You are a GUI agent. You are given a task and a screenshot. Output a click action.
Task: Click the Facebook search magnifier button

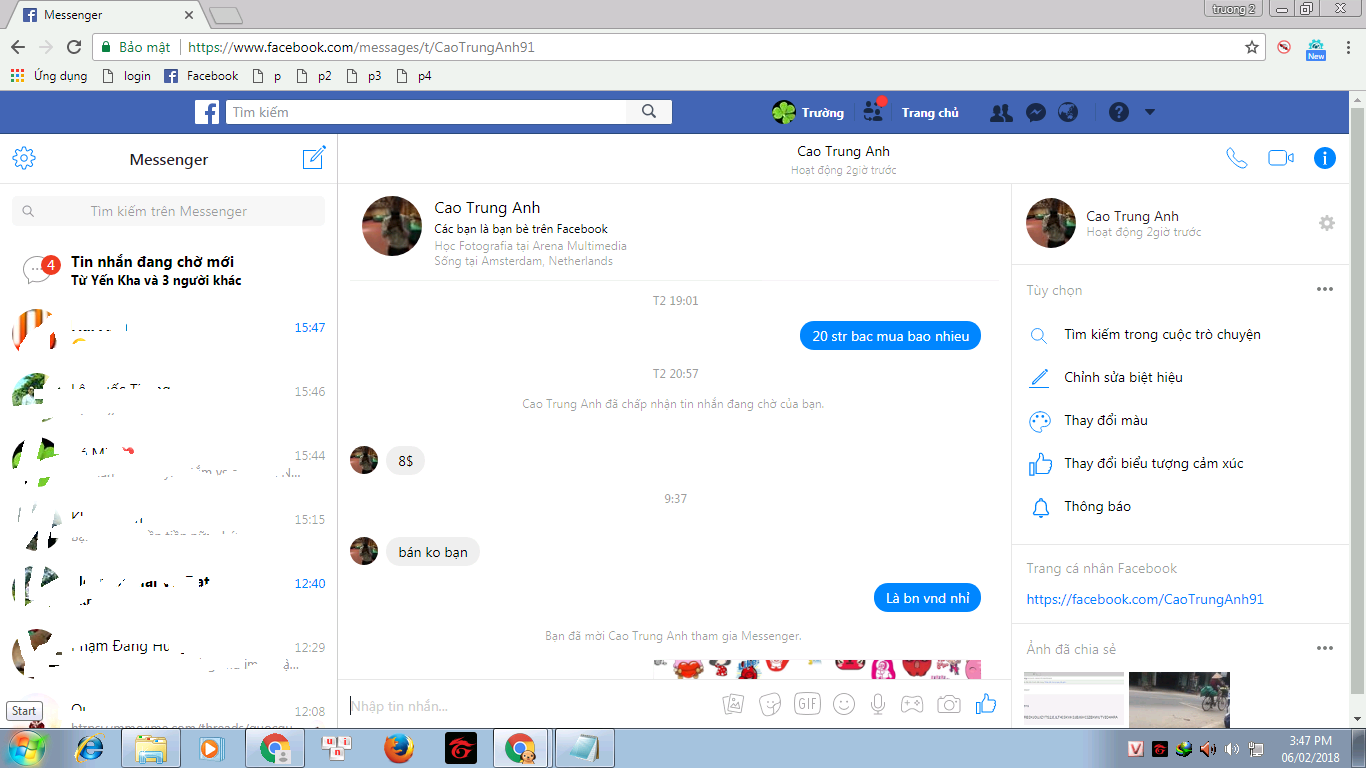coord(649,112)
